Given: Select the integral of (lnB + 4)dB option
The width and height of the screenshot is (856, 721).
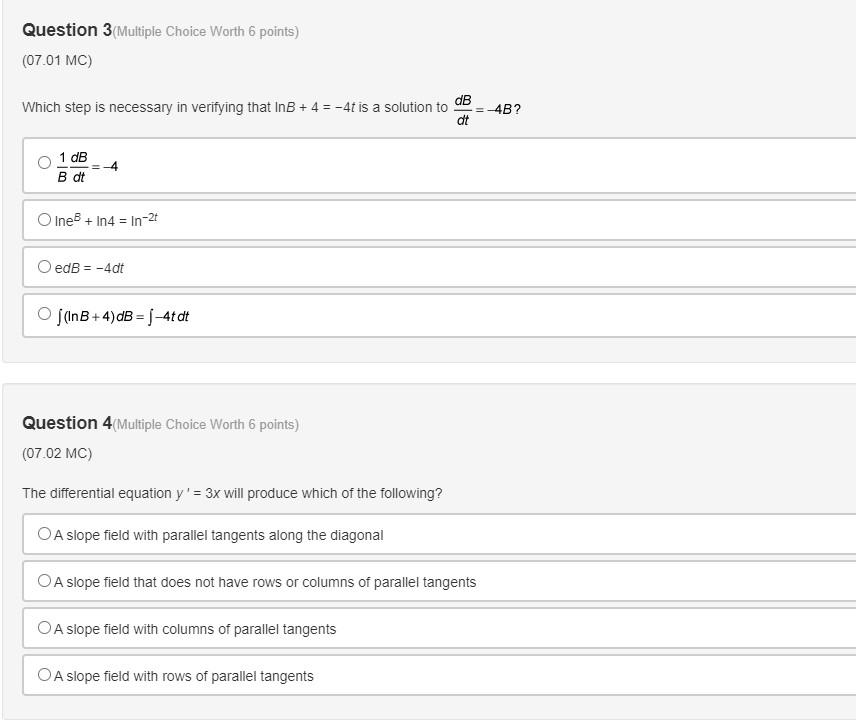Looking at the screenshot, I should [x=44, y=315].
